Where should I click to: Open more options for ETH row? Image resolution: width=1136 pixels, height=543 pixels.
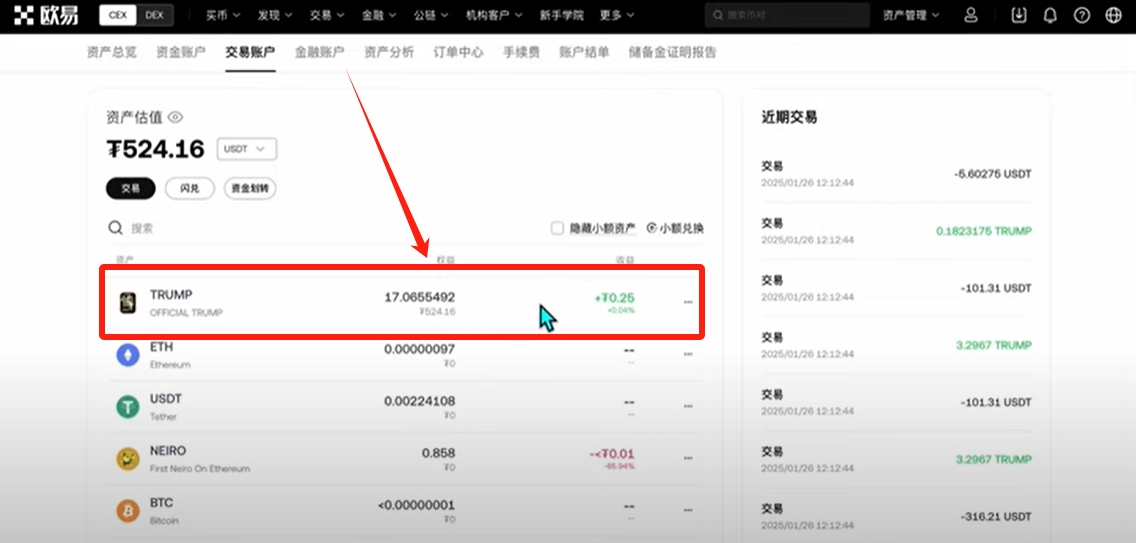(x=688, y=354)
